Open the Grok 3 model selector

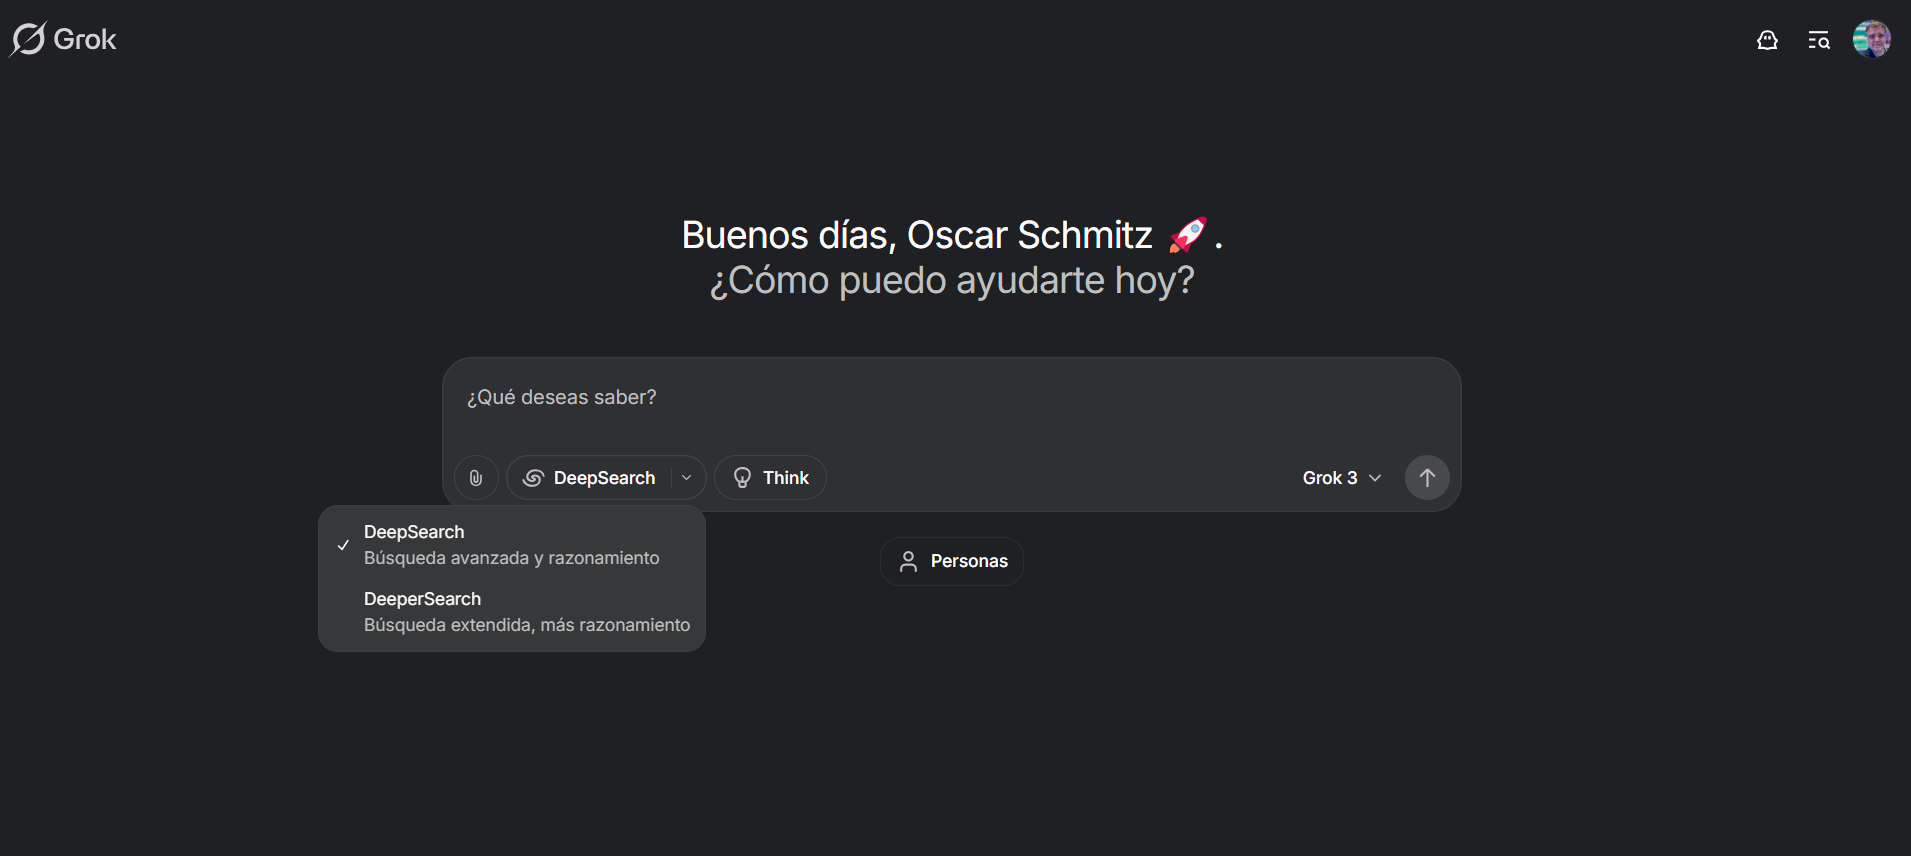[x=1342, y=478]
